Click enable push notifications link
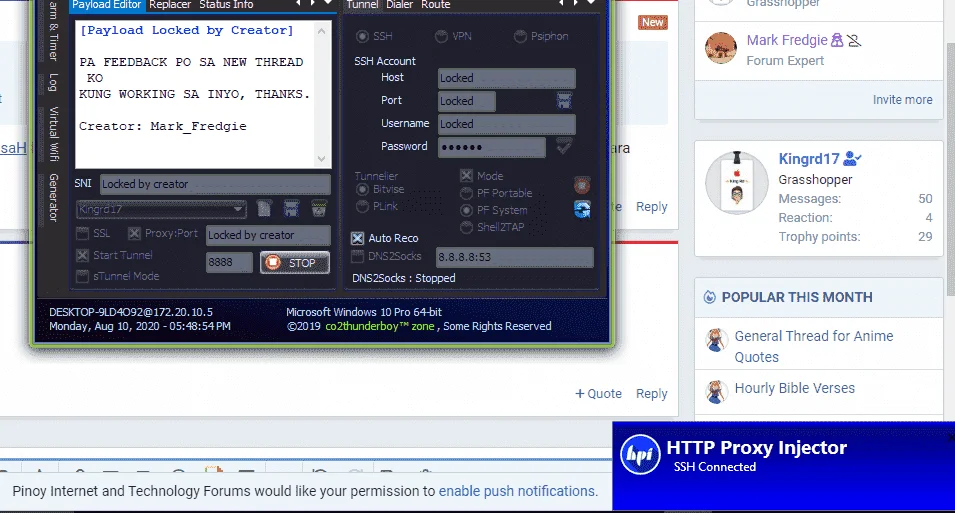The height and width of the screenshot is (513, 955). pos(516,491)
